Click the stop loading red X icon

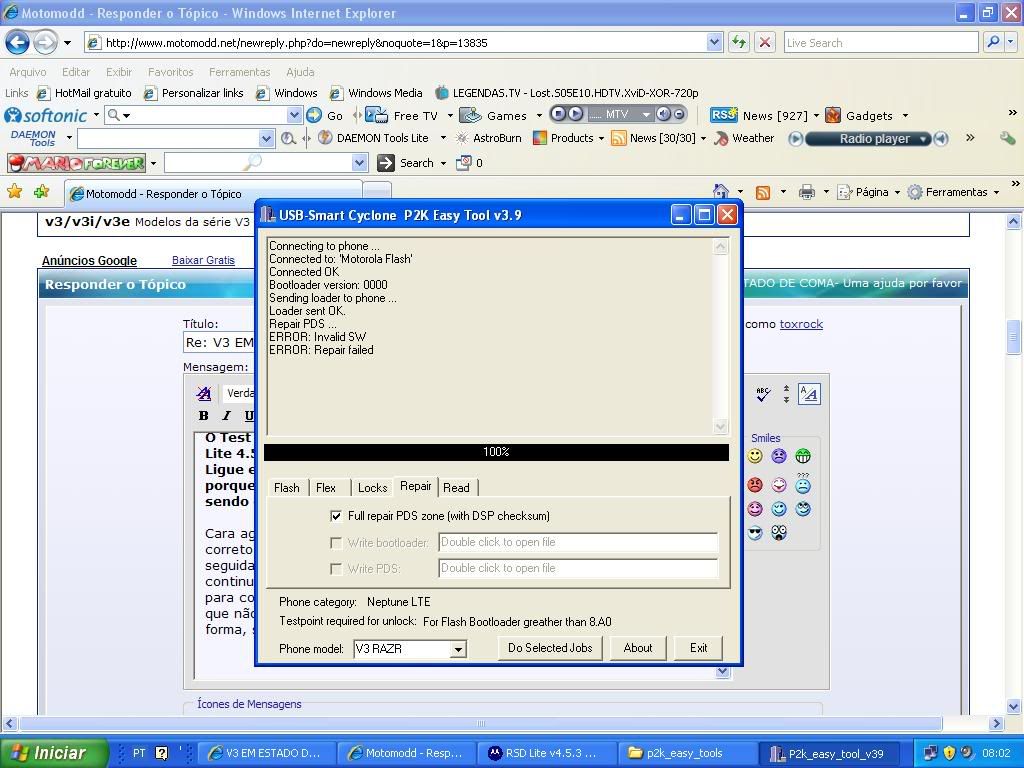pos(765,43)
